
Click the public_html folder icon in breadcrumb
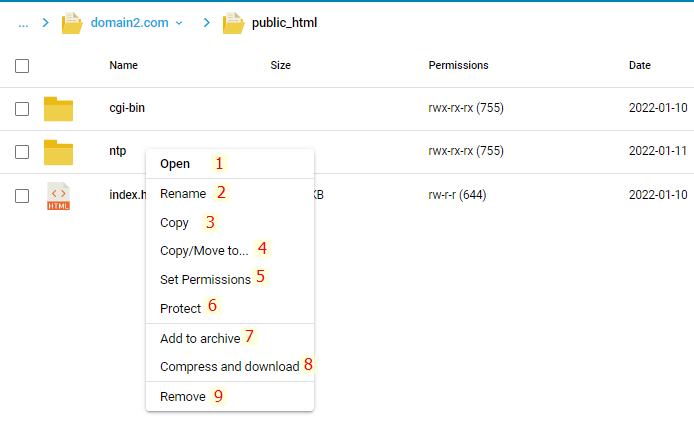click(x=233, y=22)
